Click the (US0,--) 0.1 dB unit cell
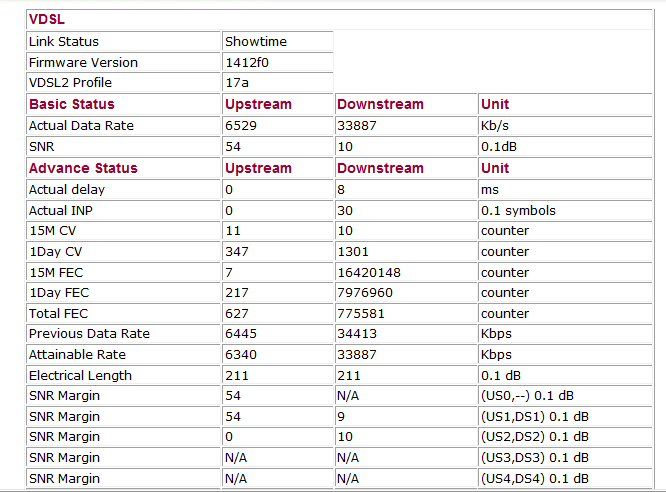 (x=527, y=396)
